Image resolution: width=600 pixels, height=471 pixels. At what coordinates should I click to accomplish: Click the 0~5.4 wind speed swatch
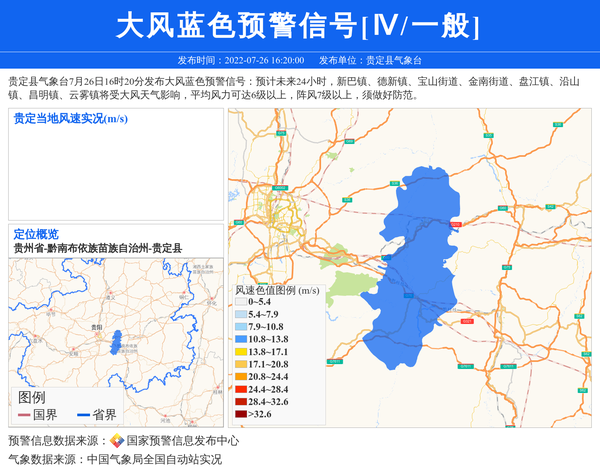241,301
